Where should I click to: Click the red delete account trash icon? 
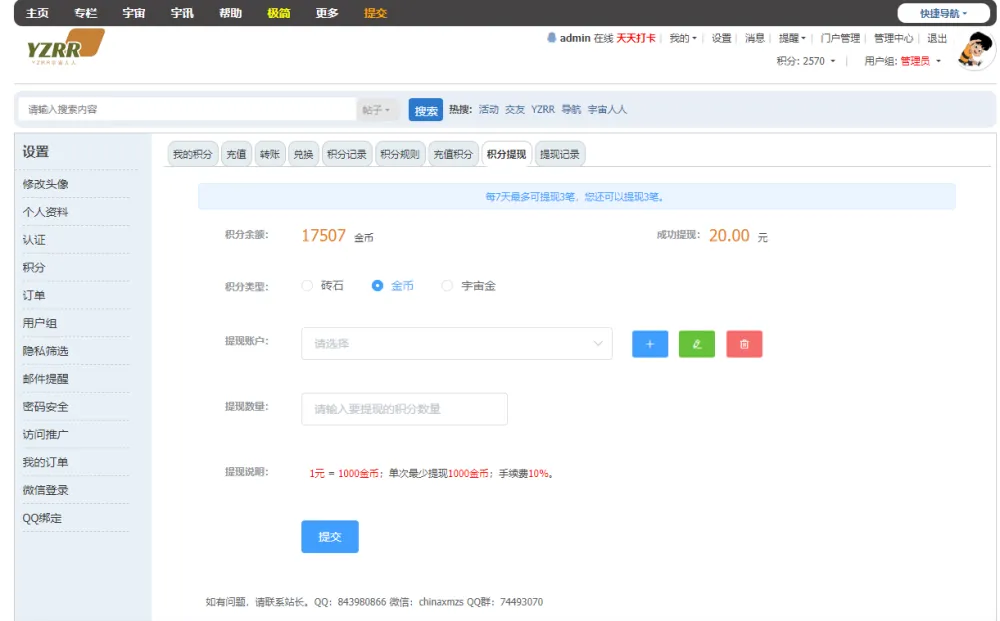[x=744, y=343]
